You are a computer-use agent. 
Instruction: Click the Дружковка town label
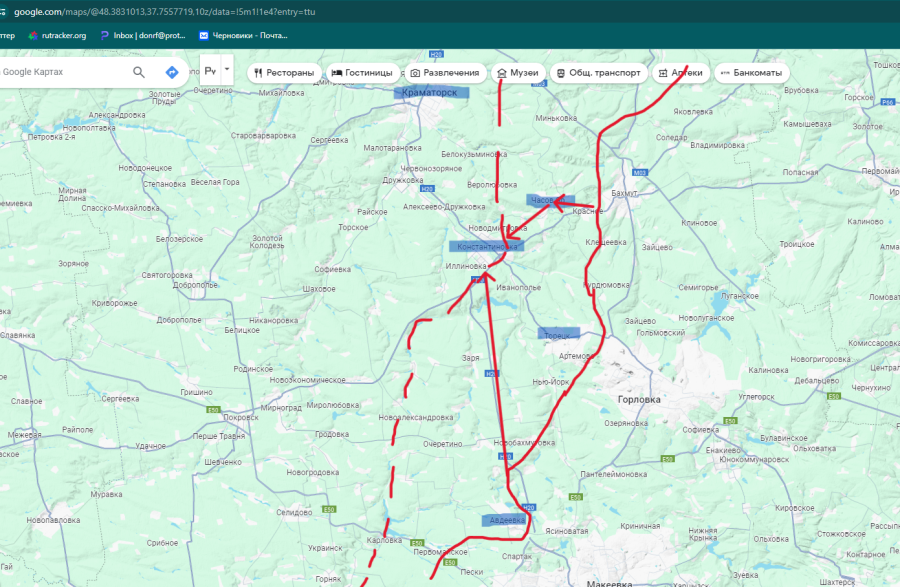403,180
